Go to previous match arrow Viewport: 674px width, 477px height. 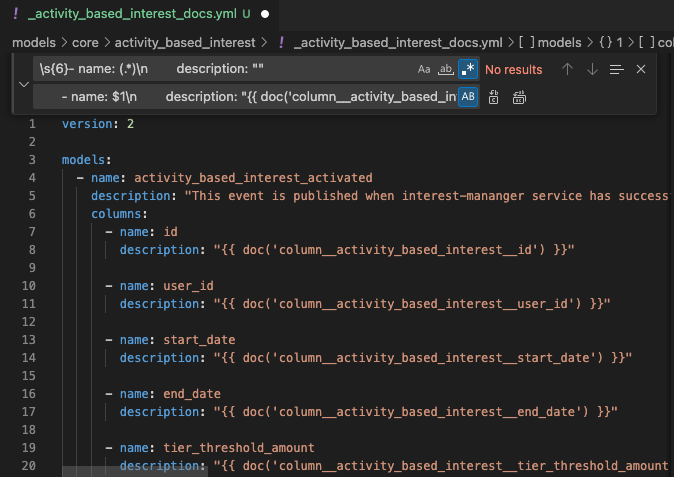[x=568, y=70]
